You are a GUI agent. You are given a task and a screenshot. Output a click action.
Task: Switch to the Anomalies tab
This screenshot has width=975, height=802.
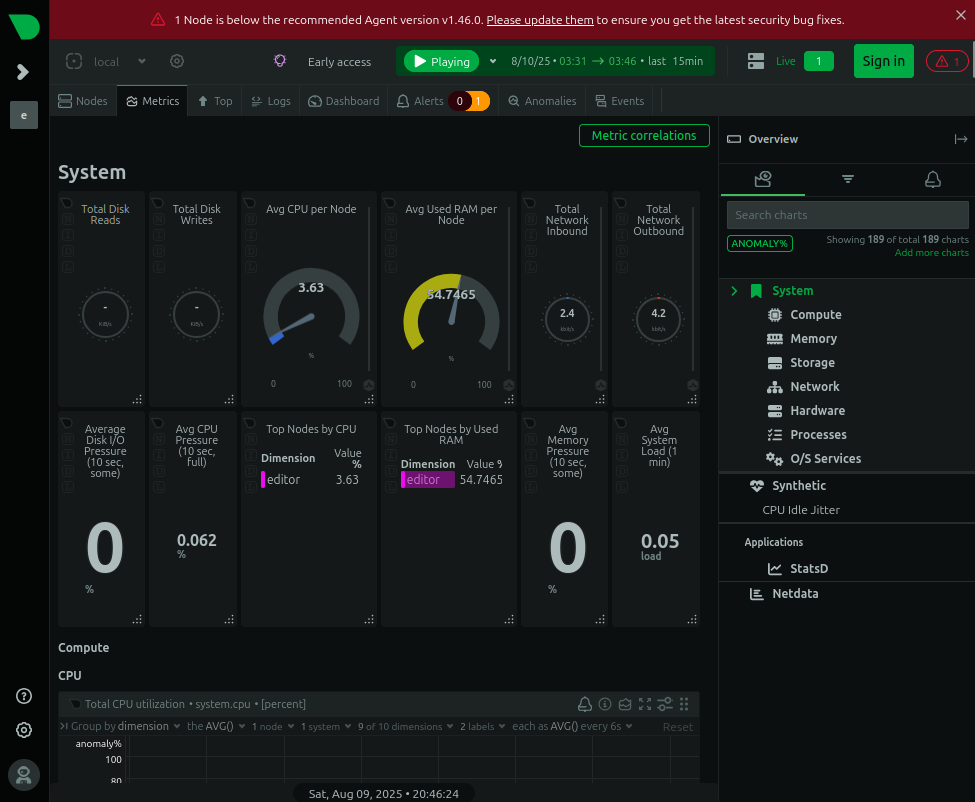542,101
